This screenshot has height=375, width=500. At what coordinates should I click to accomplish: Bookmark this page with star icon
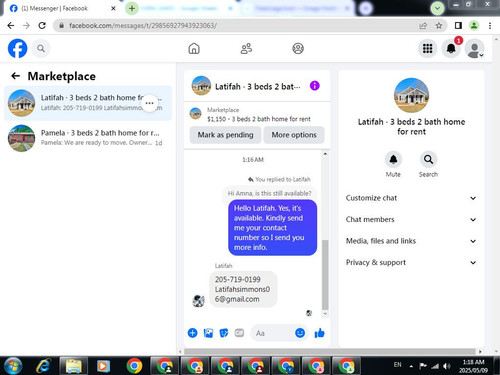(x=439, y=25)
